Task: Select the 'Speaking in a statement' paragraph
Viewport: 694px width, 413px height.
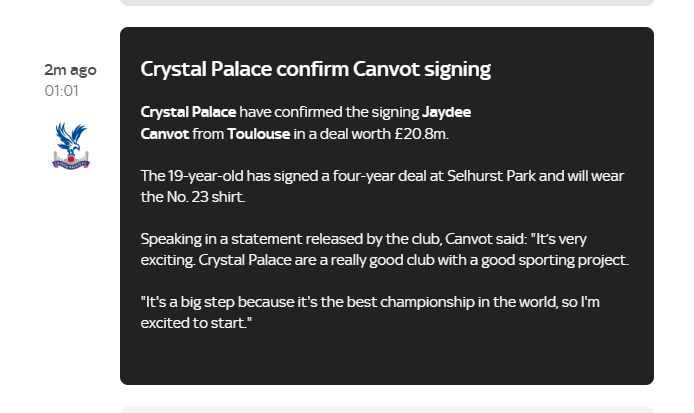Action: click(x=384, y=249)
